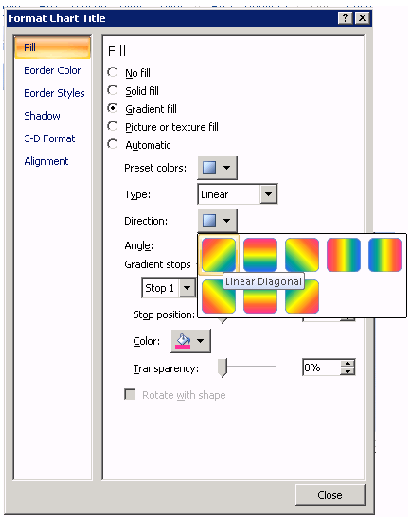Open dialog help with the question mark button

(345, 18)
